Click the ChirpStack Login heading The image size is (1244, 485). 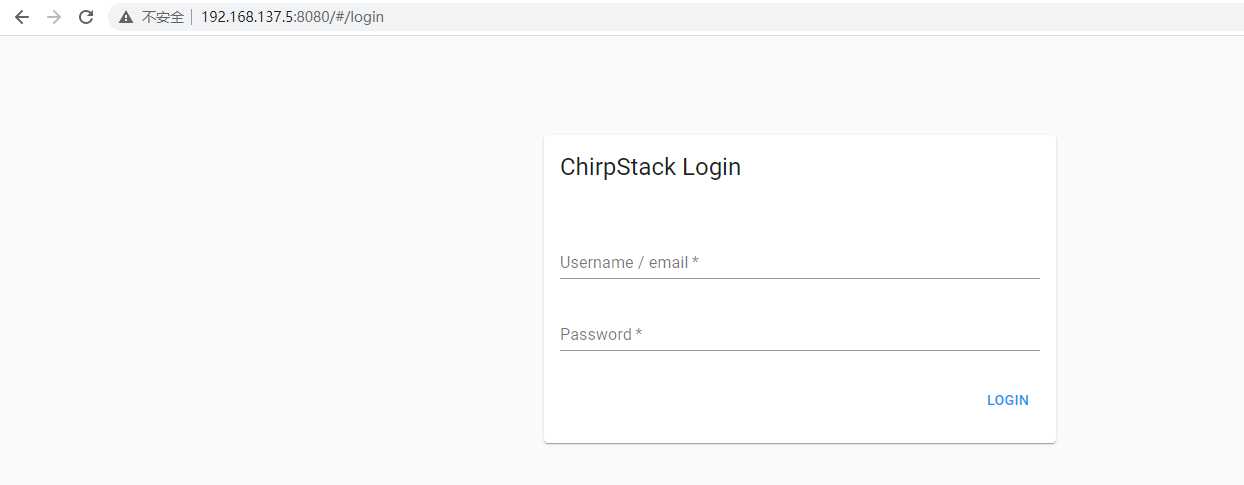tap(650, 167)
